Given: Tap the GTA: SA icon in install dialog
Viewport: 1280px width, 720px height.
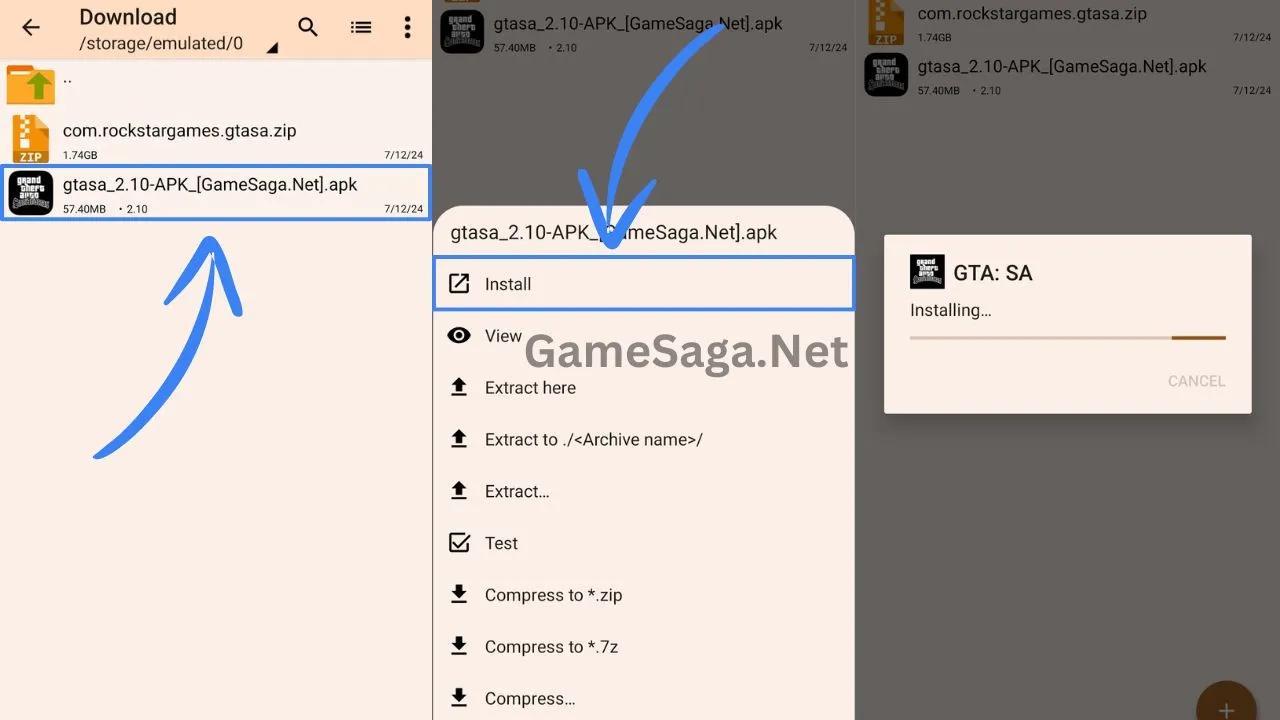Looking at the screenshot, I should pos(927,272).
